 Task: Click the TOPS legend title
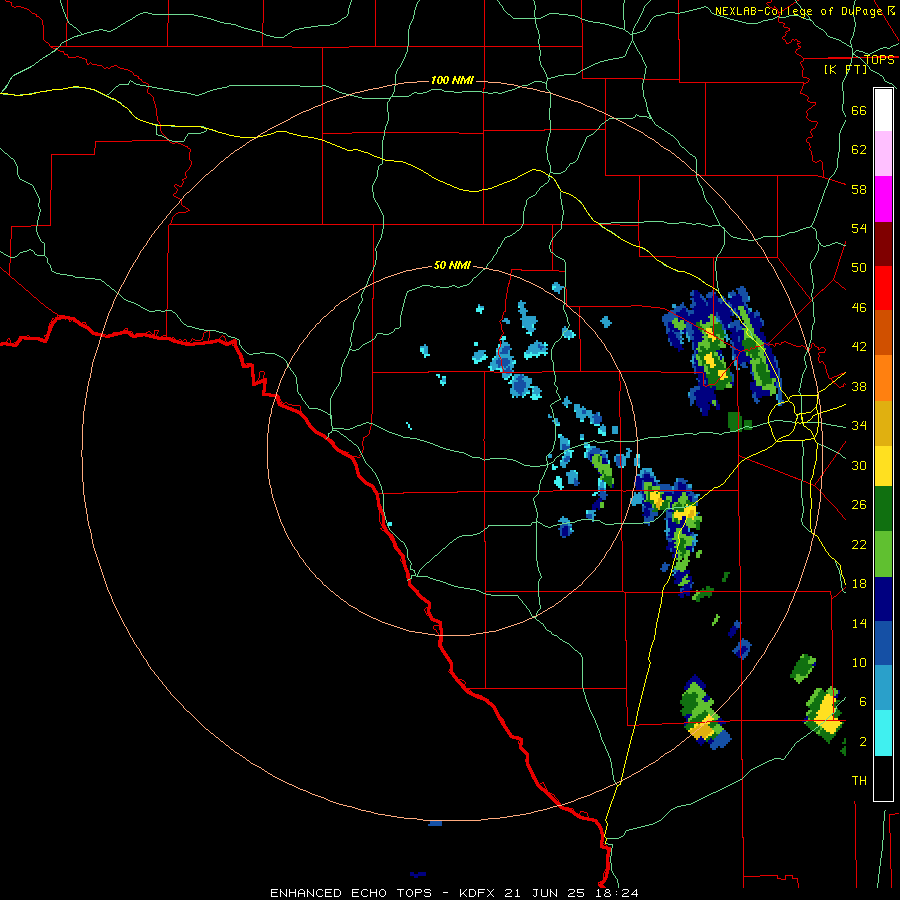tap(879, 59)
